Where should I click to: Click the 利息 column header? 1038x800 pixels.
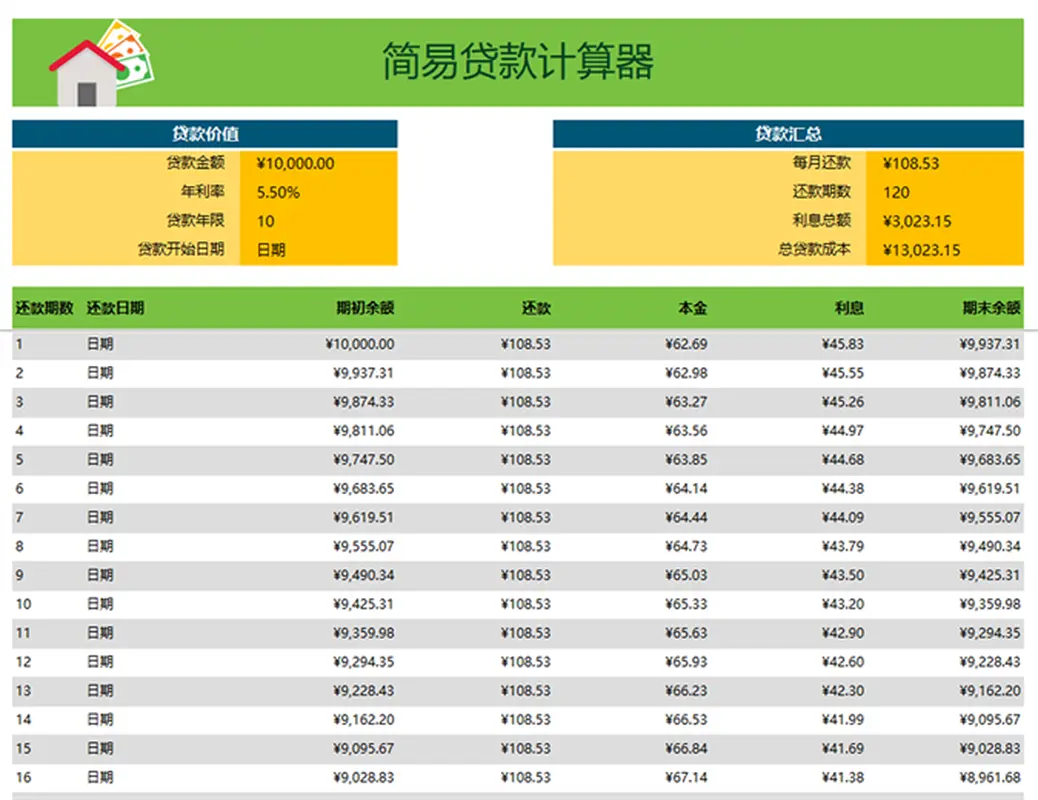[x=849, y=308]
